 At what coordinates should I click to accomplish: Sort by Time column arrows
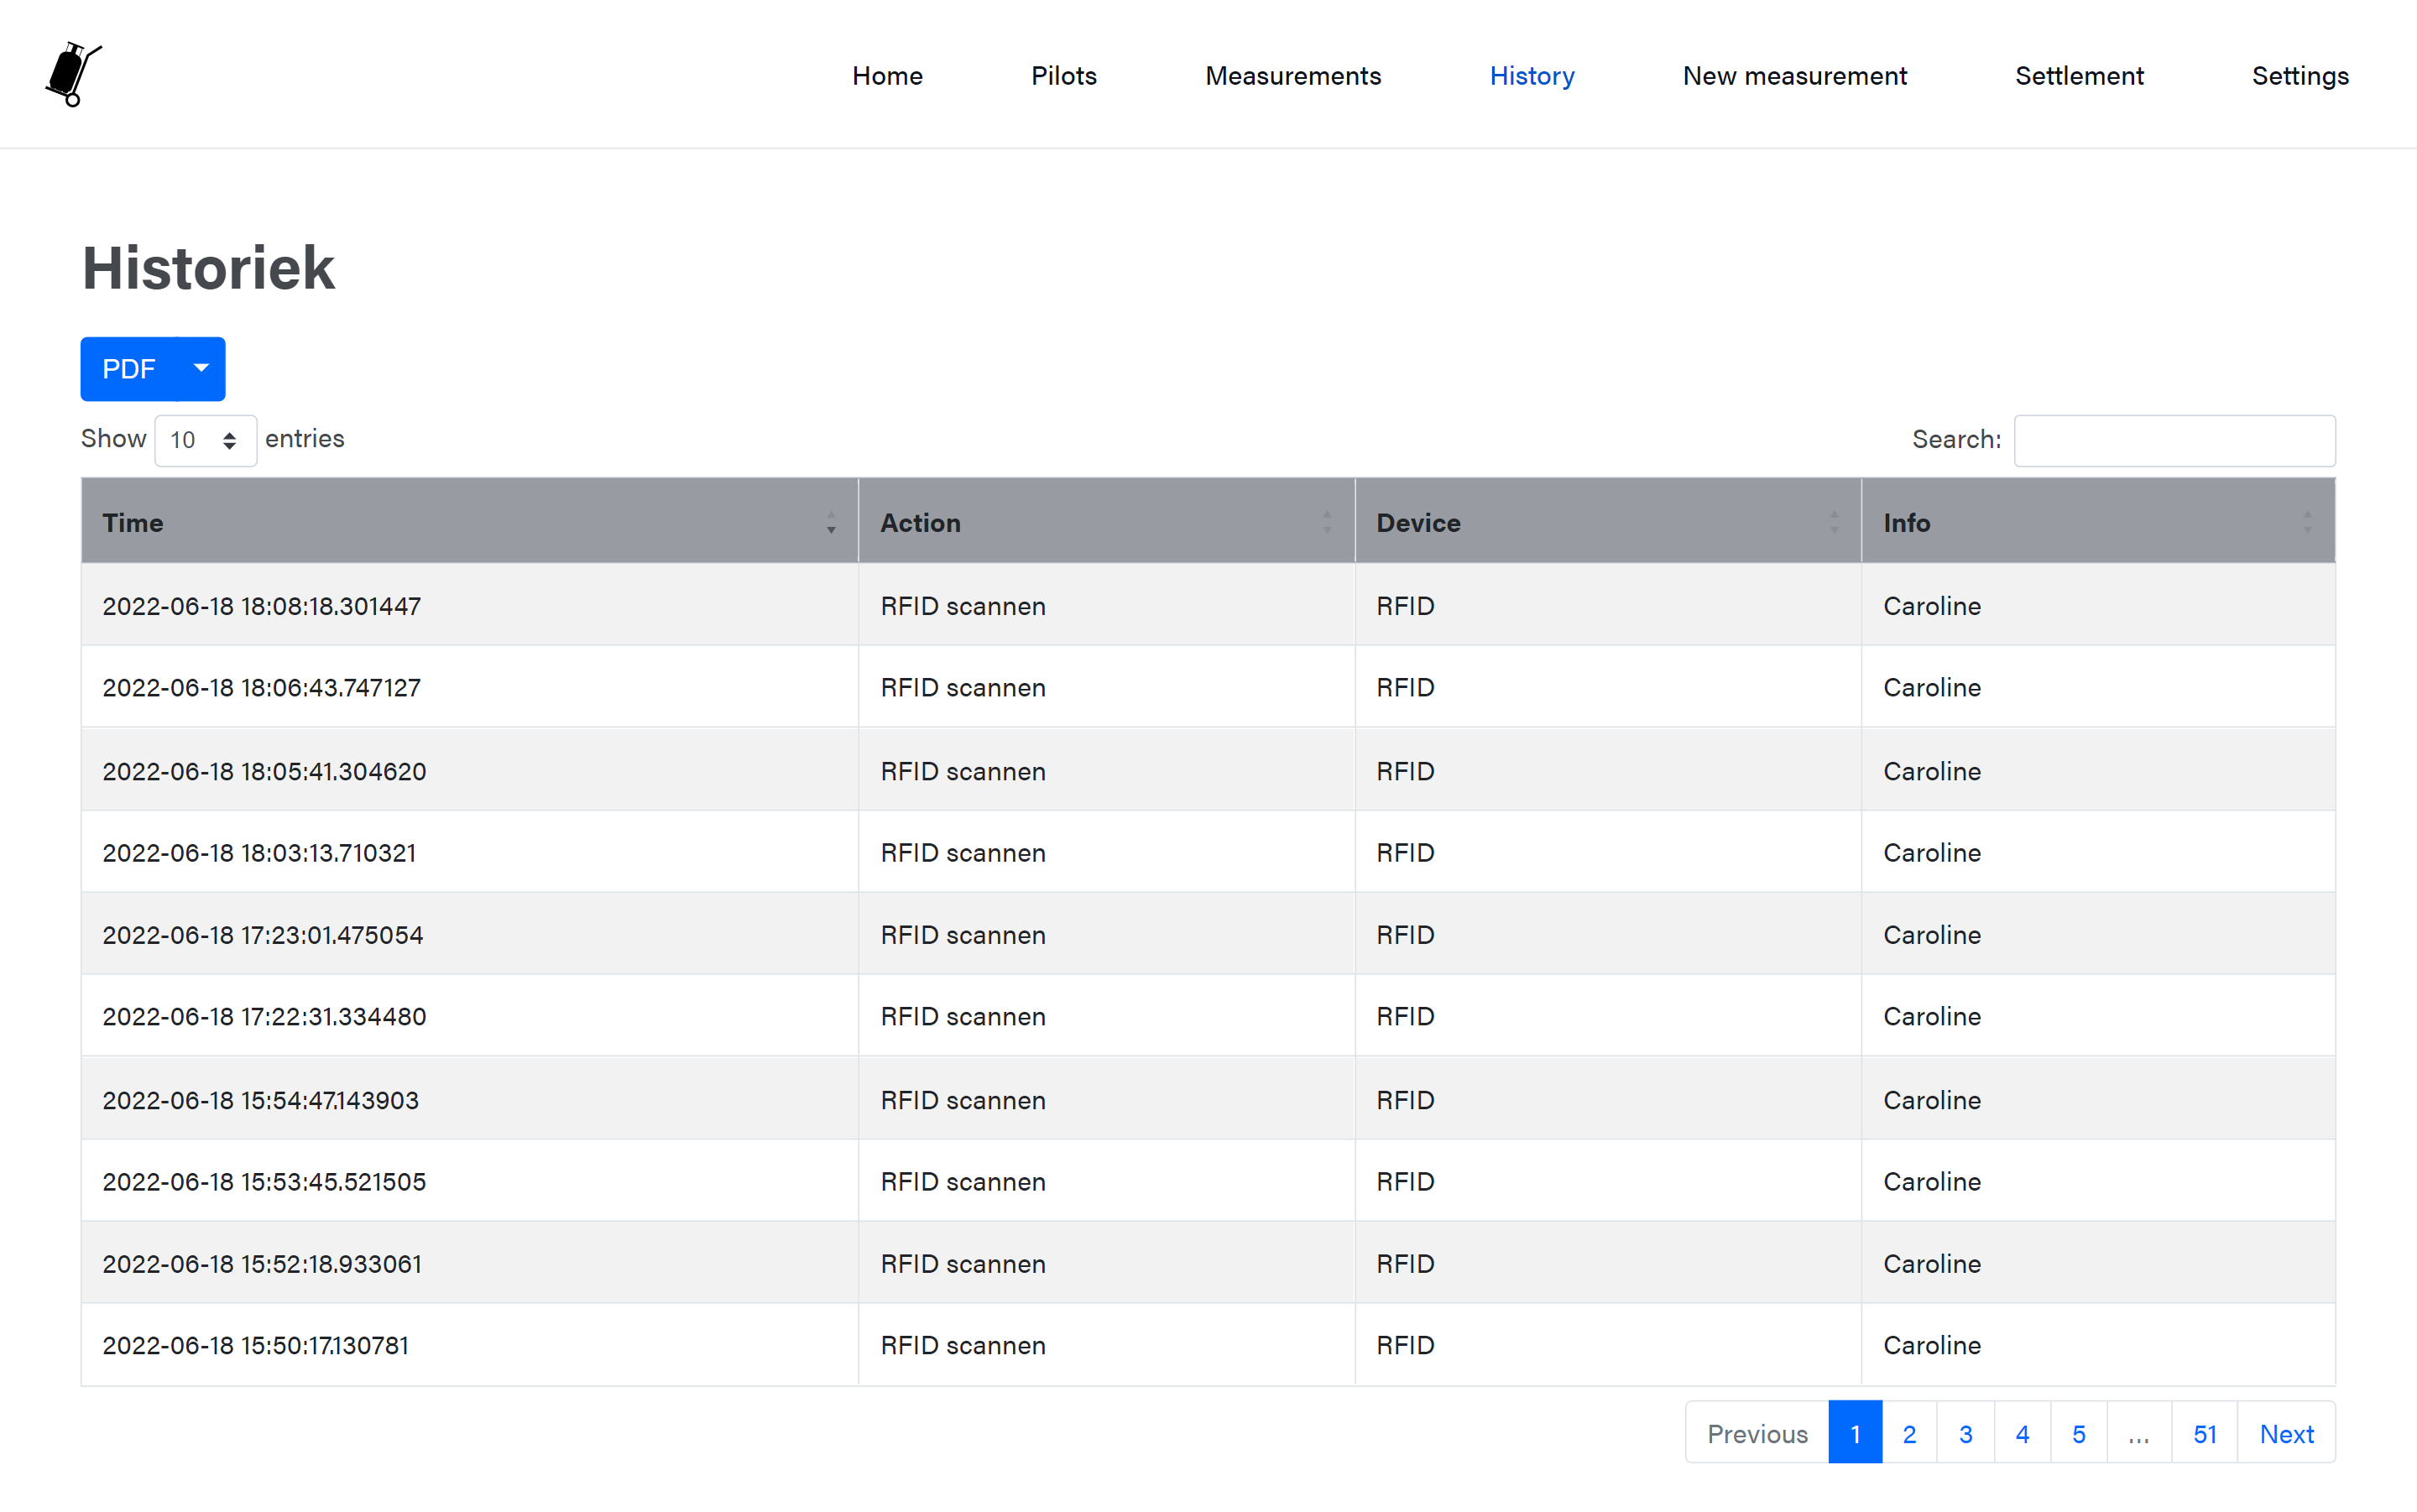(831, 522)
